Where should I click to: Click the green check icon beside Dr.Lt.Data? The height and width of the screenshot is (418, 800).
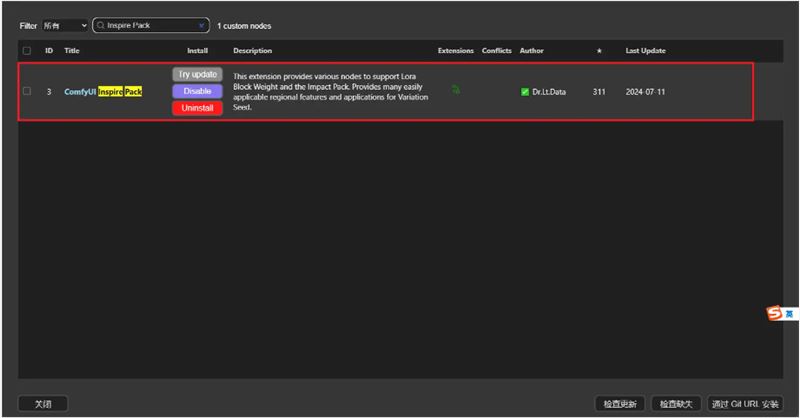(524, 92)
